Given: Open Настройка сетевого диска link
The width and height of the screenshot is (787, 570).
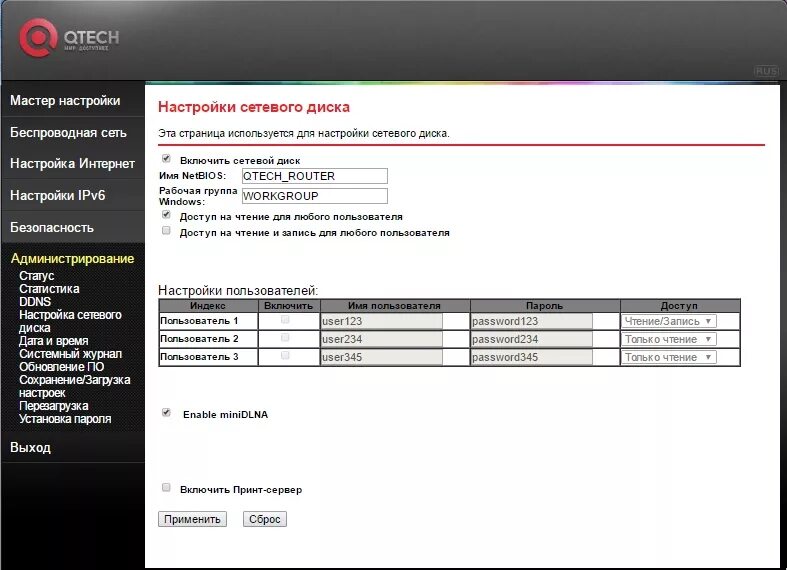Looking at the screenshot, I should (70, 321).
